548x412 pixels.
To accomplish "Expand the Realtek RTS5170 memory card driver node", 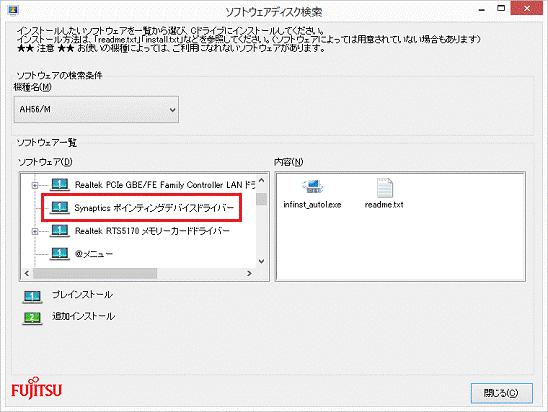I will 35,231.
